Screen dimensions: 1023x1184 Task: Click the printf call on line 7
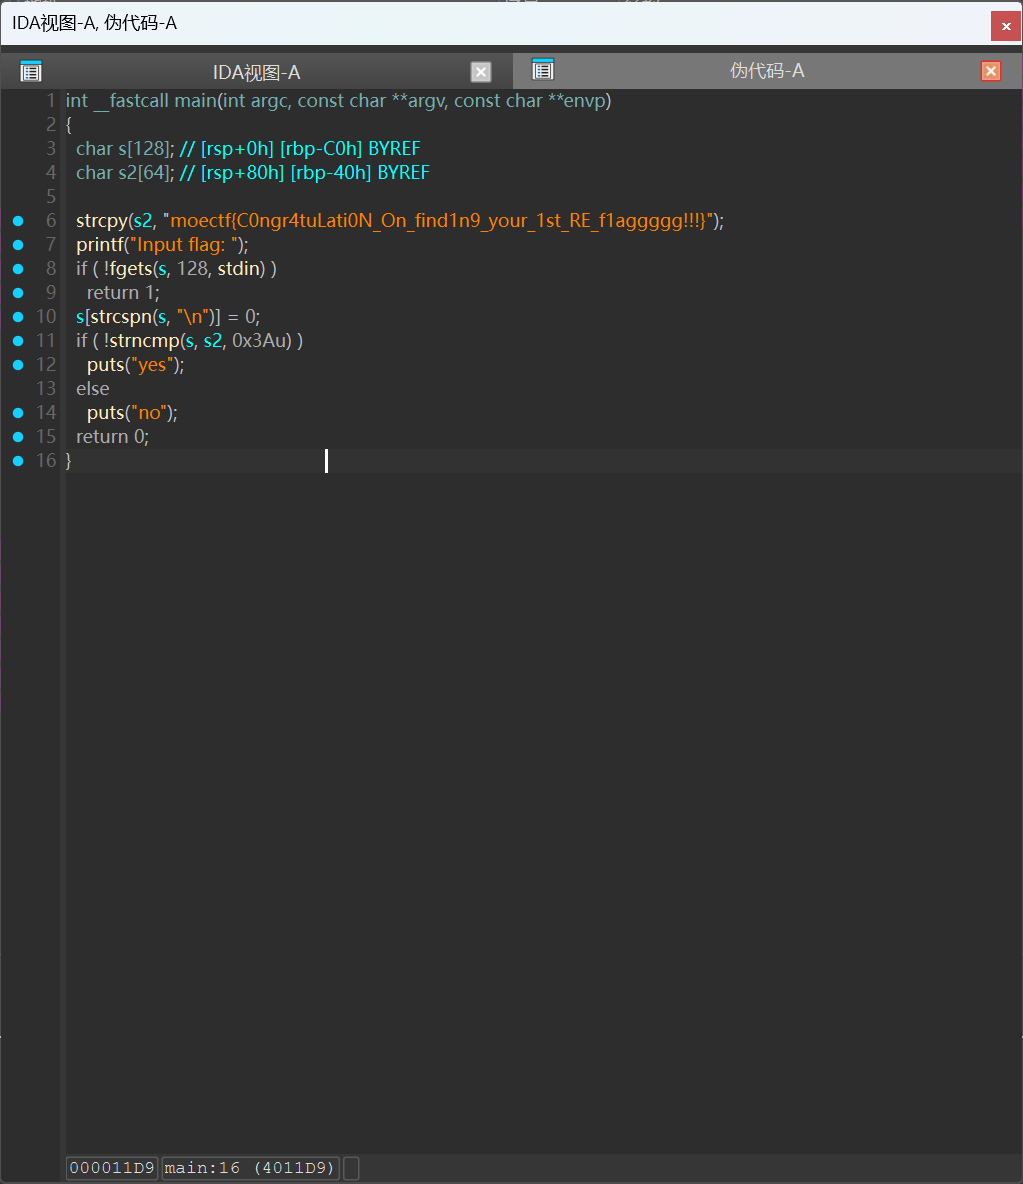pyautogui.click(x=100, y=245)
